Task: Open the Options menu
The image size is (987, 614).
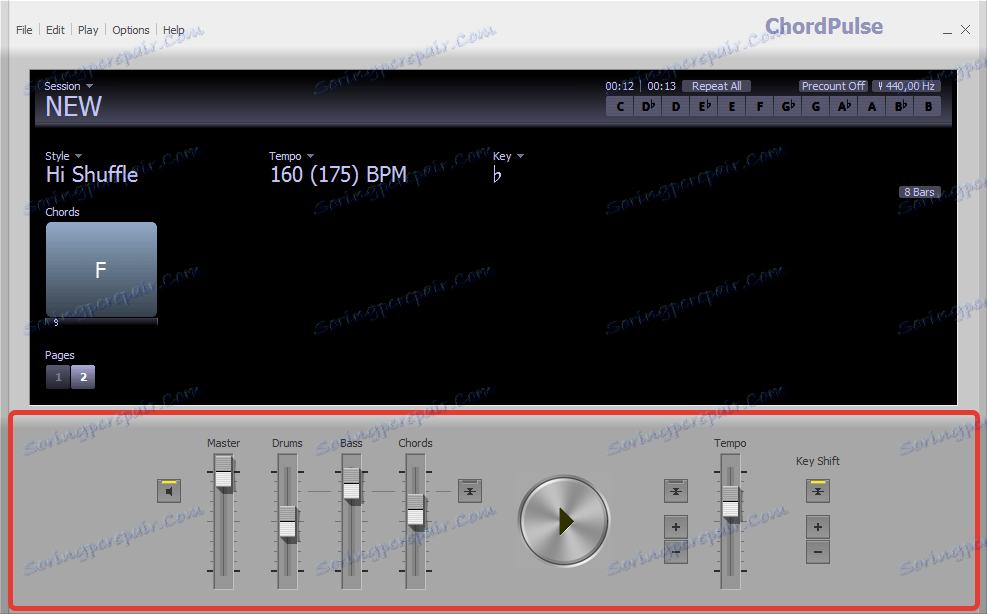Action: point(130,29)
